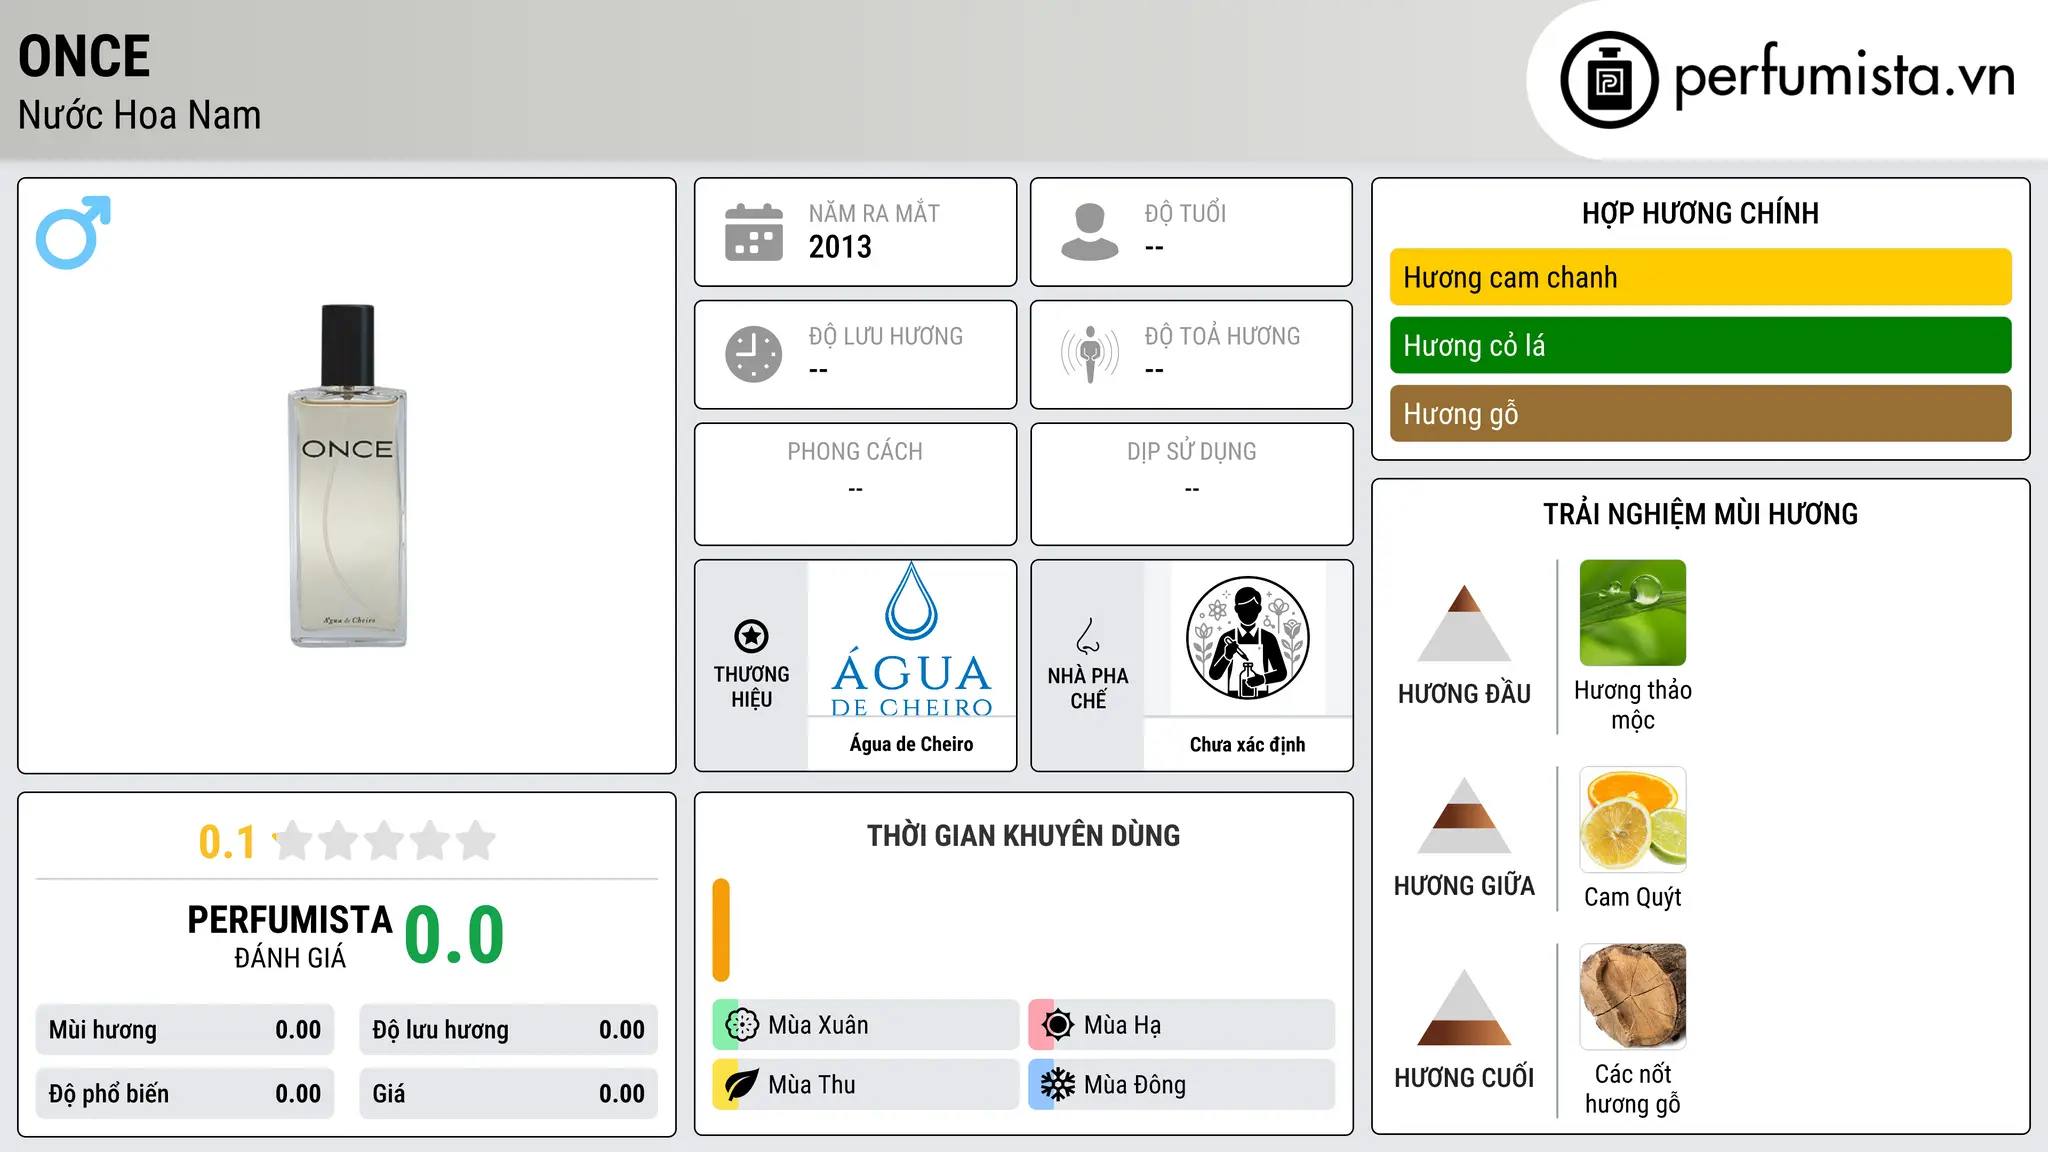
Task: Click the 2013 release year value
Action: tap(840, 247)
